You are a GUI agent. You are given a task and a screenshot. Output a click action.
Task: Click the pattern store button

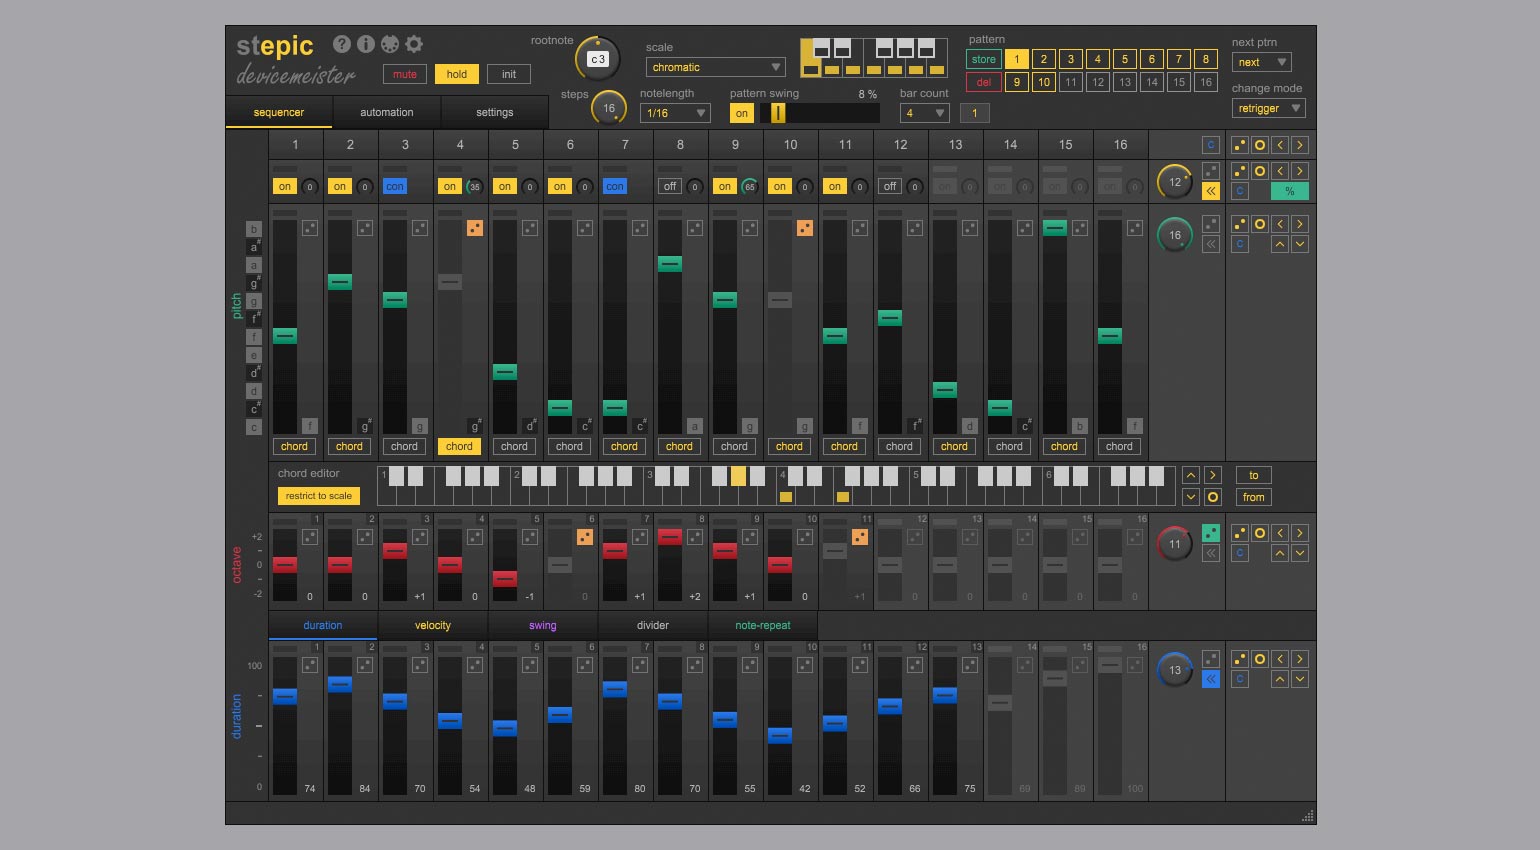tap(984, 59)
